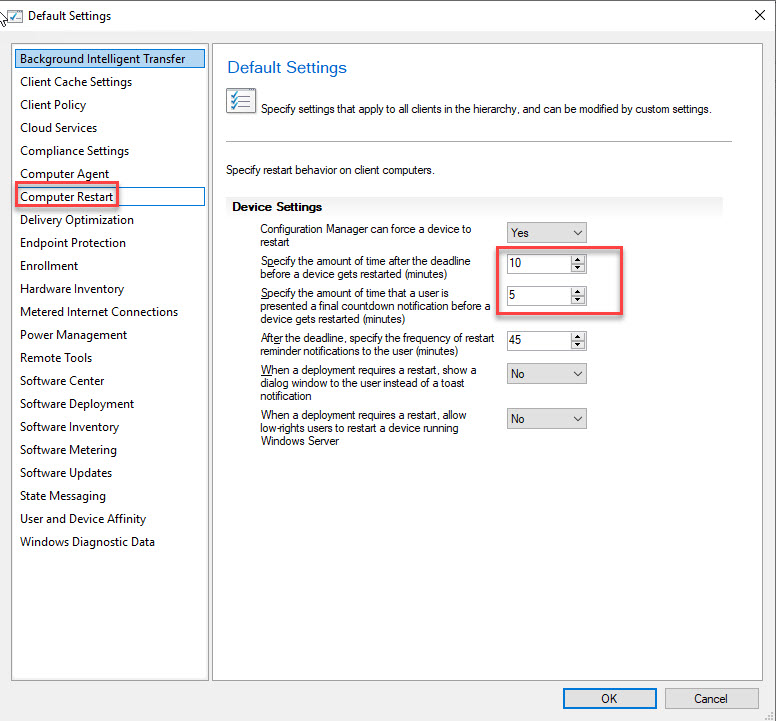Click the Default Settings checklist icon

[x=241, y=102]
